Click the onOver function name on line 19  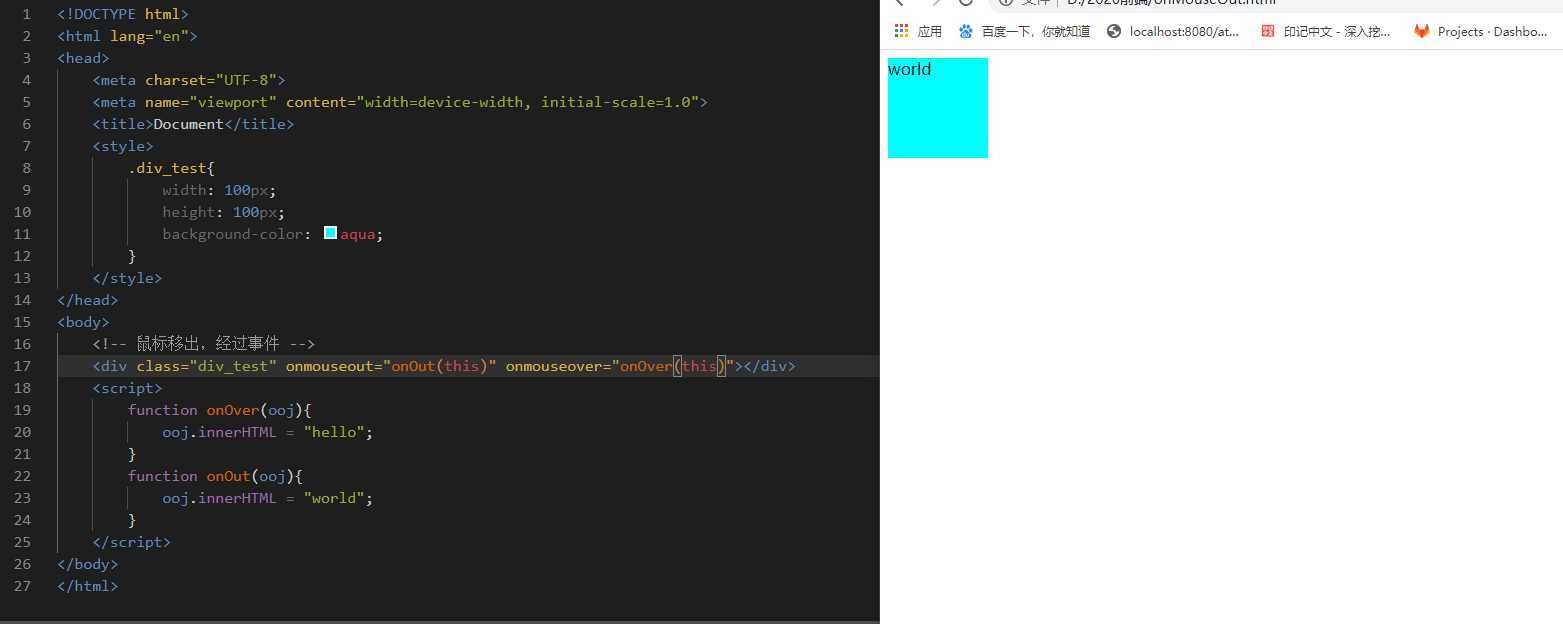click(x=233, y=410)
